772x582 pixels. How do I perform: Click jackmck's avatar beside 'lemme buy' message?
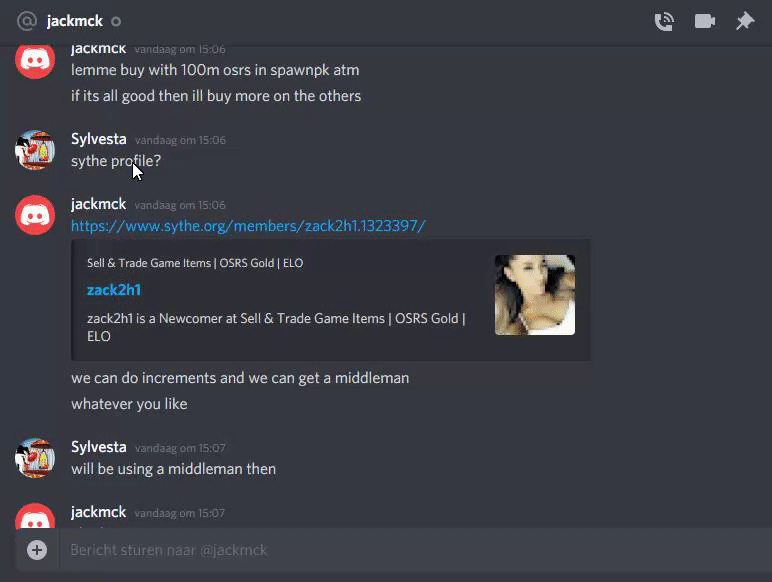35,60
